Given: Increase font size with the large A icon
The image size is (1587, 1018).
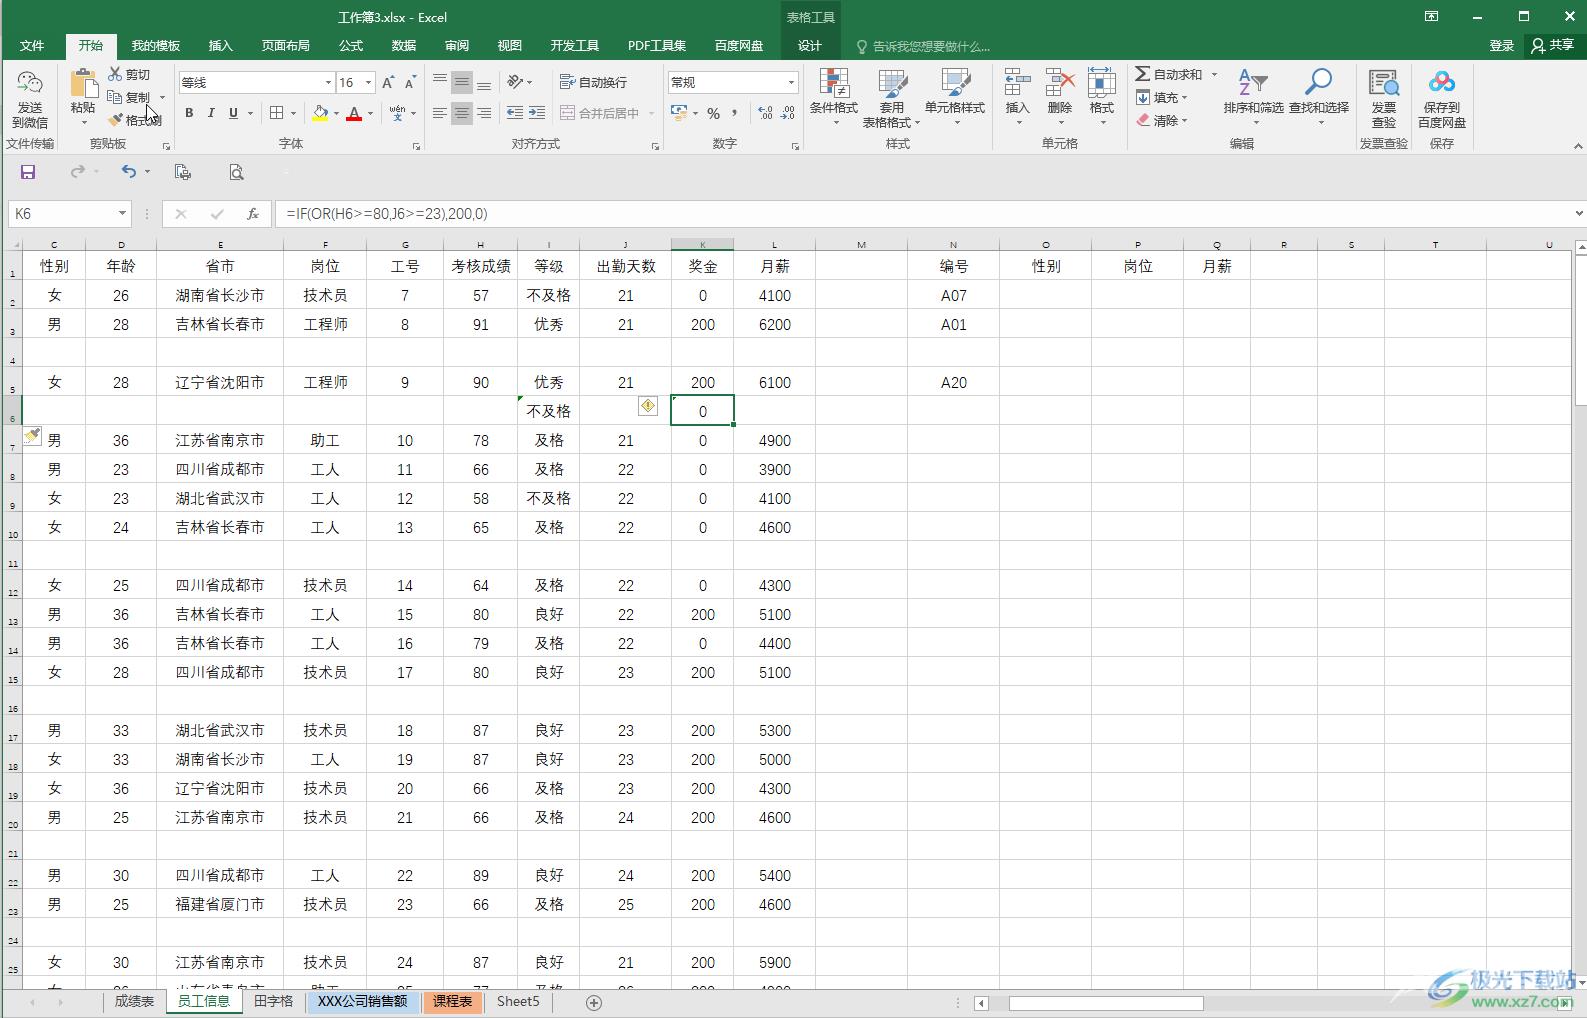Looking at the screenshot, I should tap(388, 82).
